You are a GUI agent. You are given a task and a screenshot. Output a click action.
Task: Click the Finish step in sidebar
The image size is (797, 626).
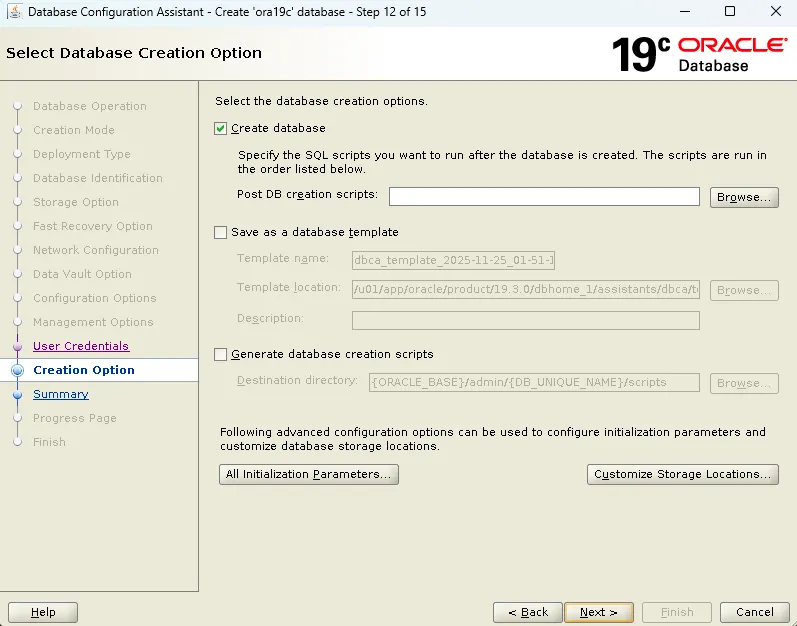tap(49, 442)
